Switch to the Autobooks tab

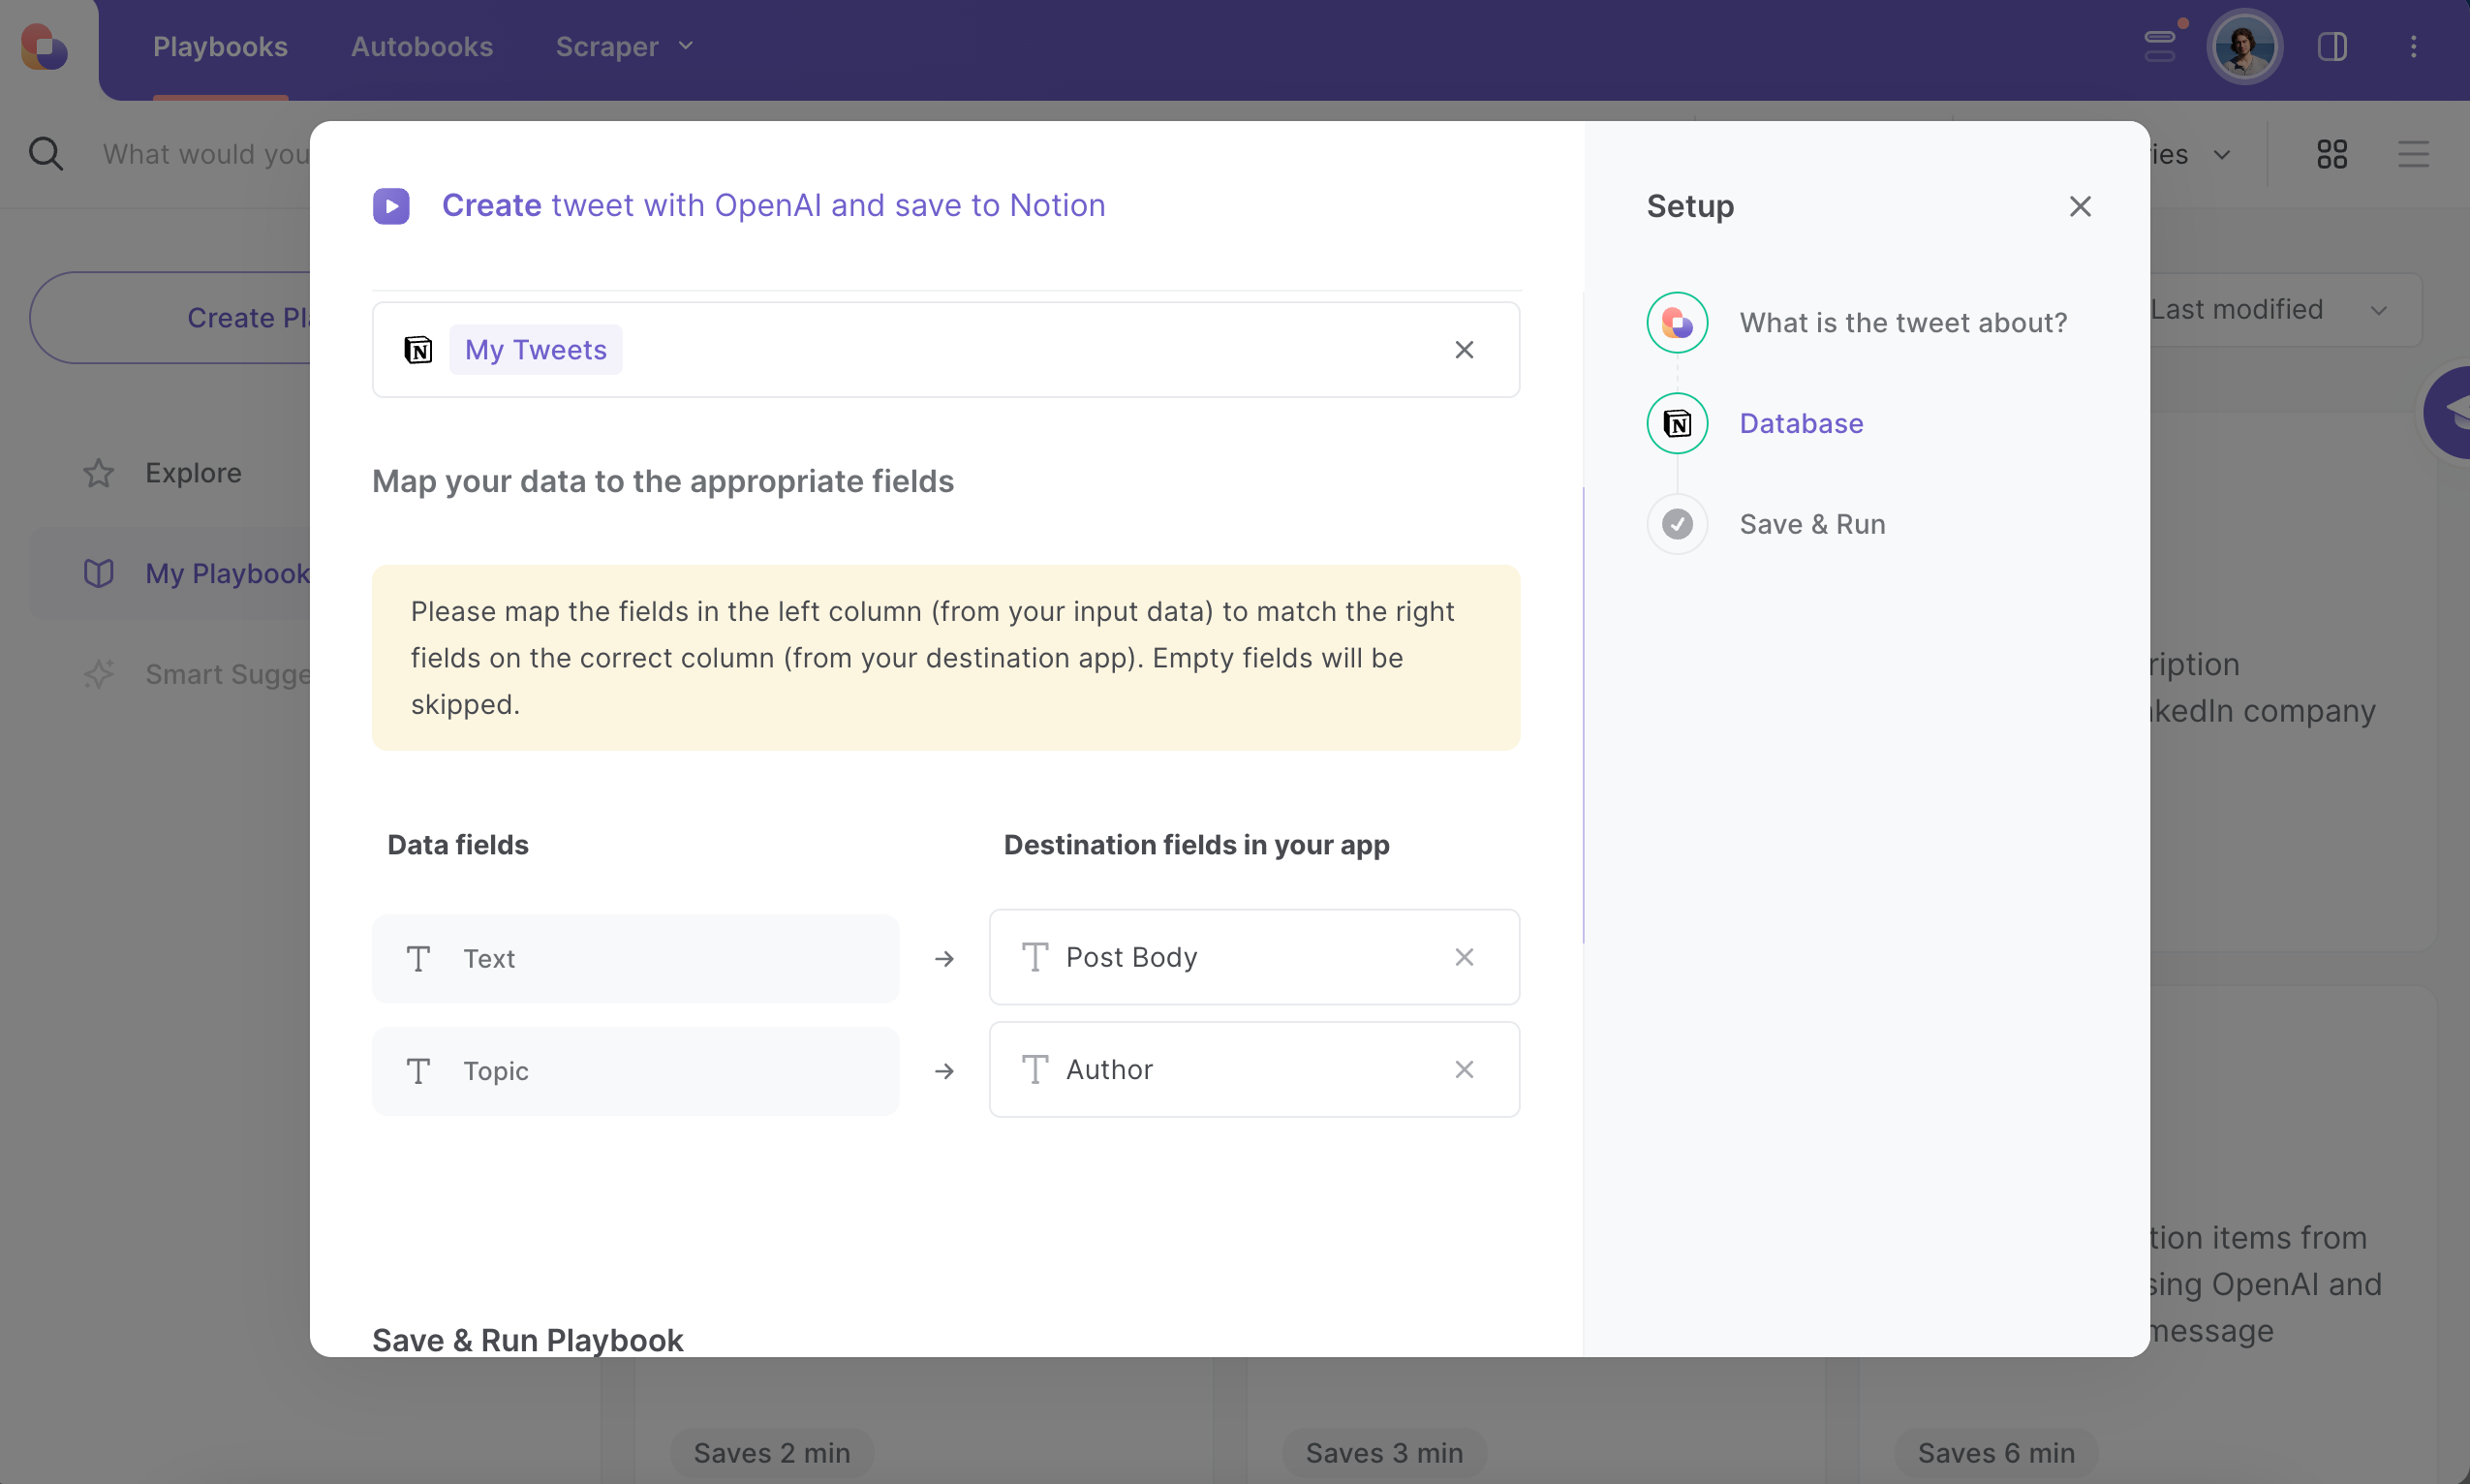(421, 47)
